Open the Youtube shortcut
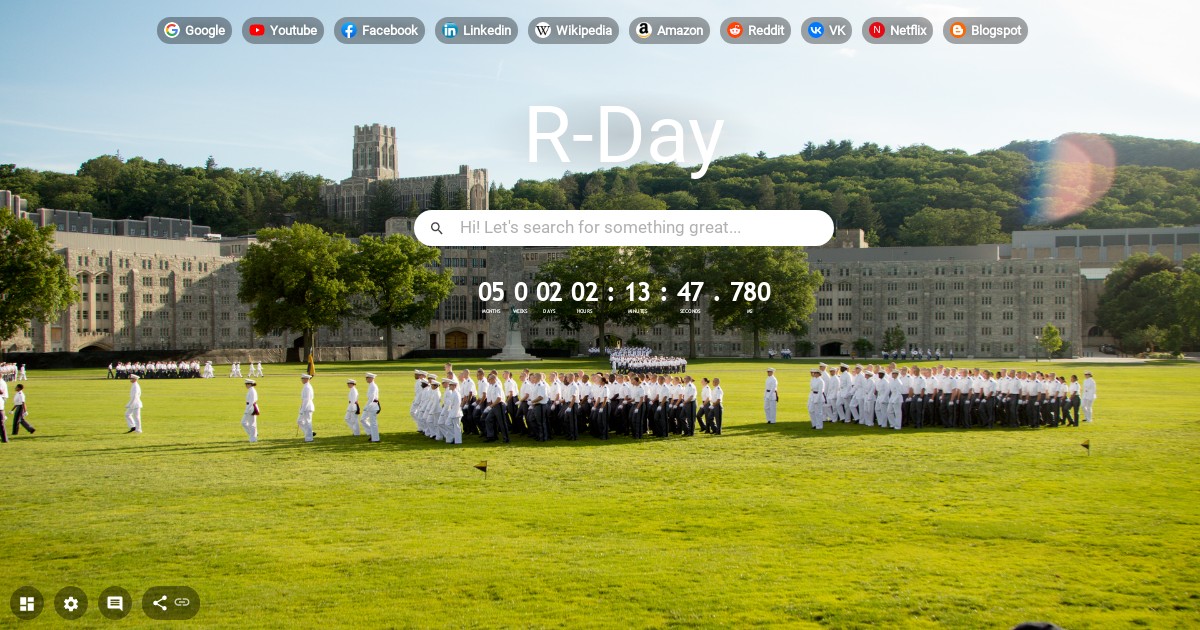The image size is (1200, 630). pos(259,30)
